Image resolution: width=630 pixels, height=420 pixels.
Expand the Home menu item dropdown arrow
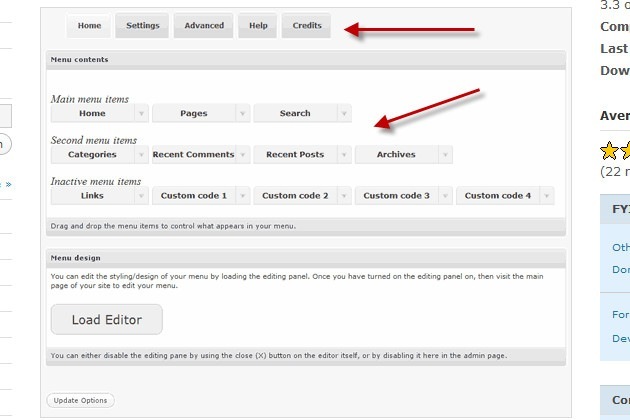tap(142, 114)
